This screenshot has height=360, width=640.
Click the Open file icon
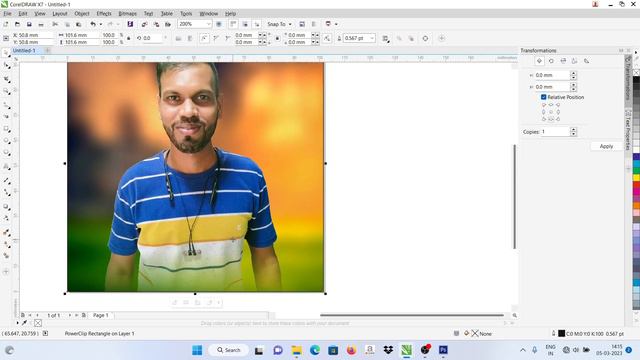tap(17, 24)
